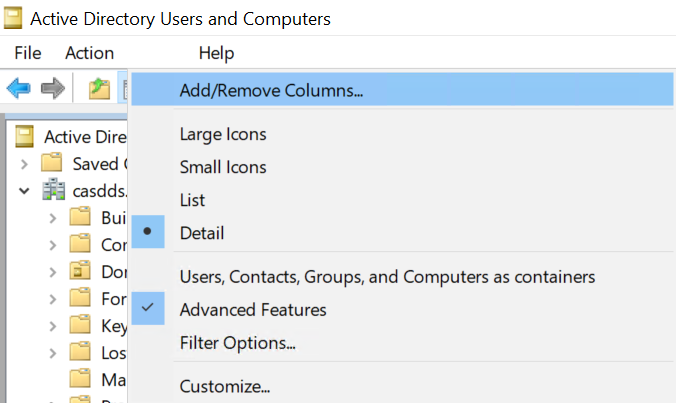Expand the Los folder chevron
This screenshot has width=676, height=403.
click(53, 353)
